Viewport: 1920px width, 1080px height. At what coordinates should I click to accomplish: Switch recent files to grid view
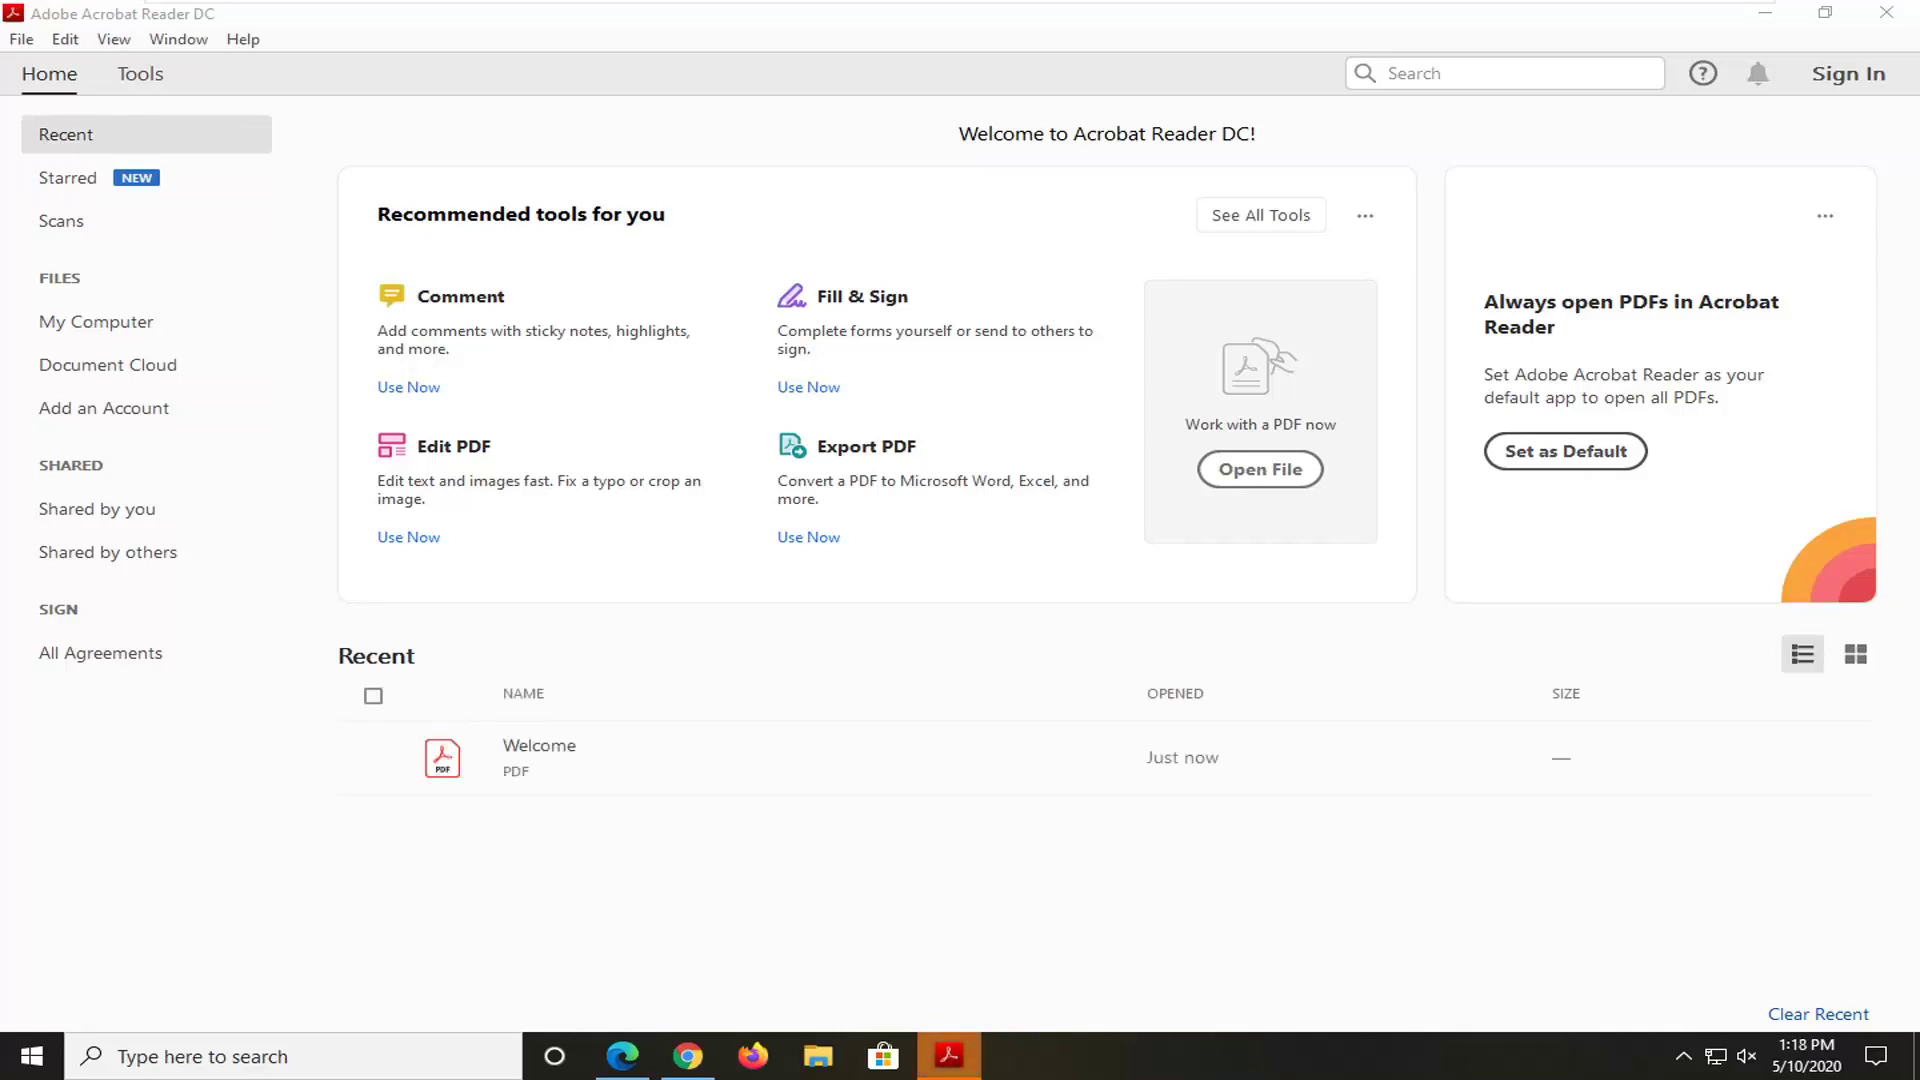click(x=1856, y=653)
